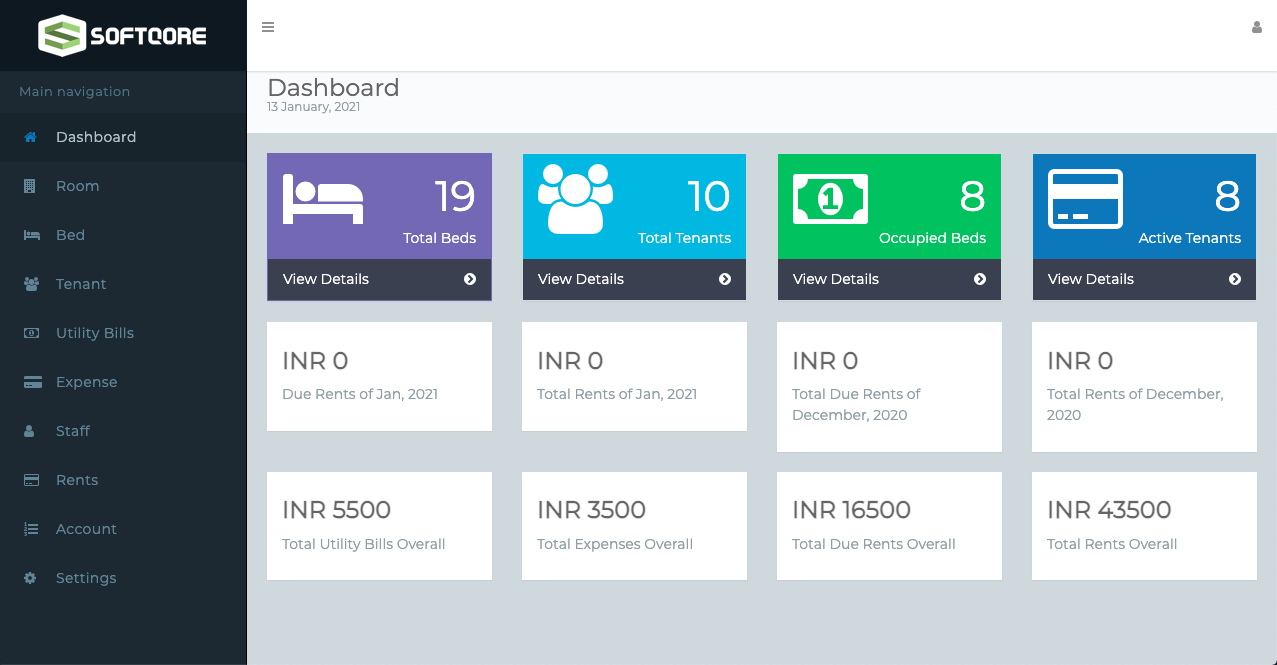
Task: Click the arrow icon on Occupied Beds View Details
Action: pyautogui.click(x=980, y=279)
